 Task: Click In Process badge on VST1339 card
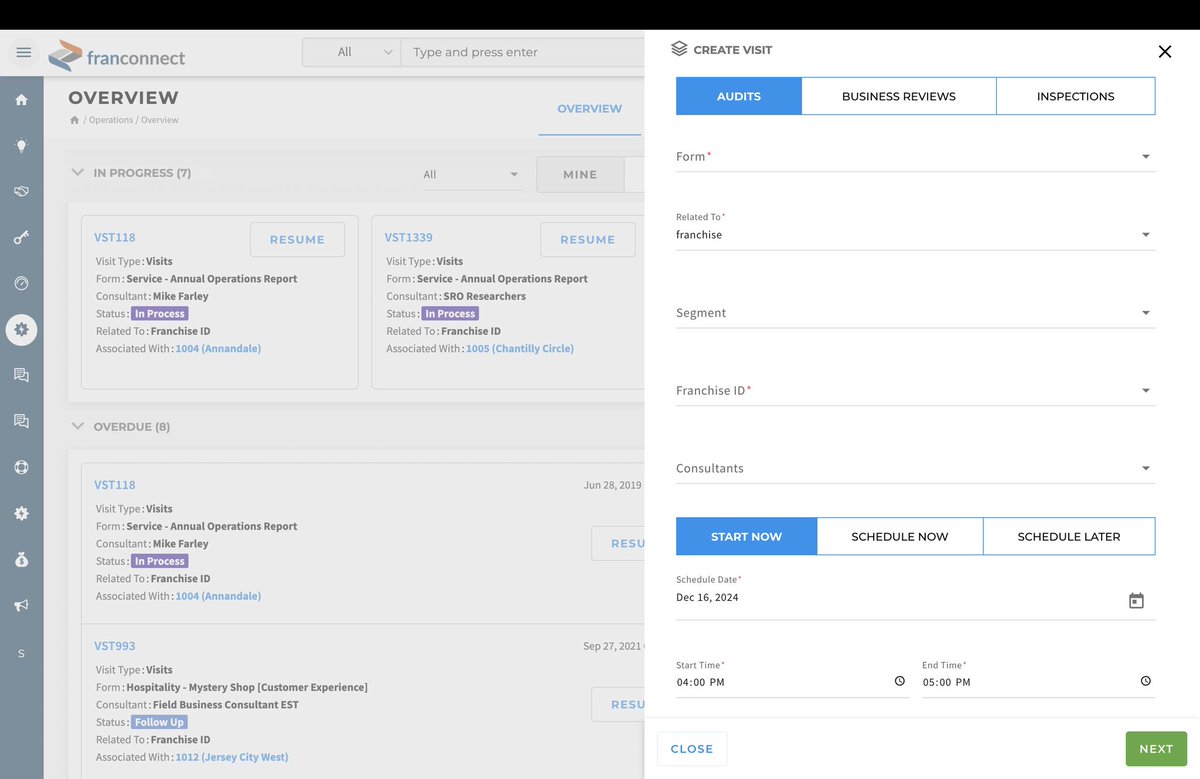pos(450,314)
